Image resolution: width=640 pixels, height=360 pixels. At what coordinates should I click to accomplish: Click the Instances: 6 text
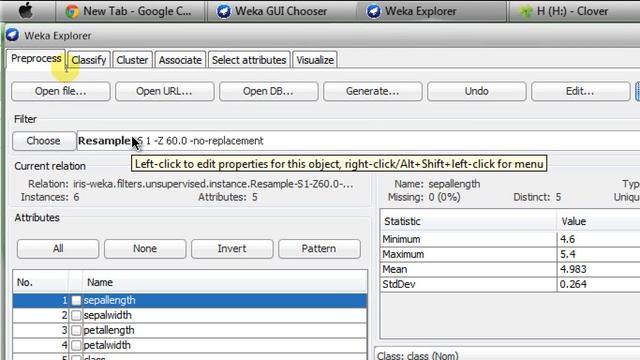tap(50, 197)
